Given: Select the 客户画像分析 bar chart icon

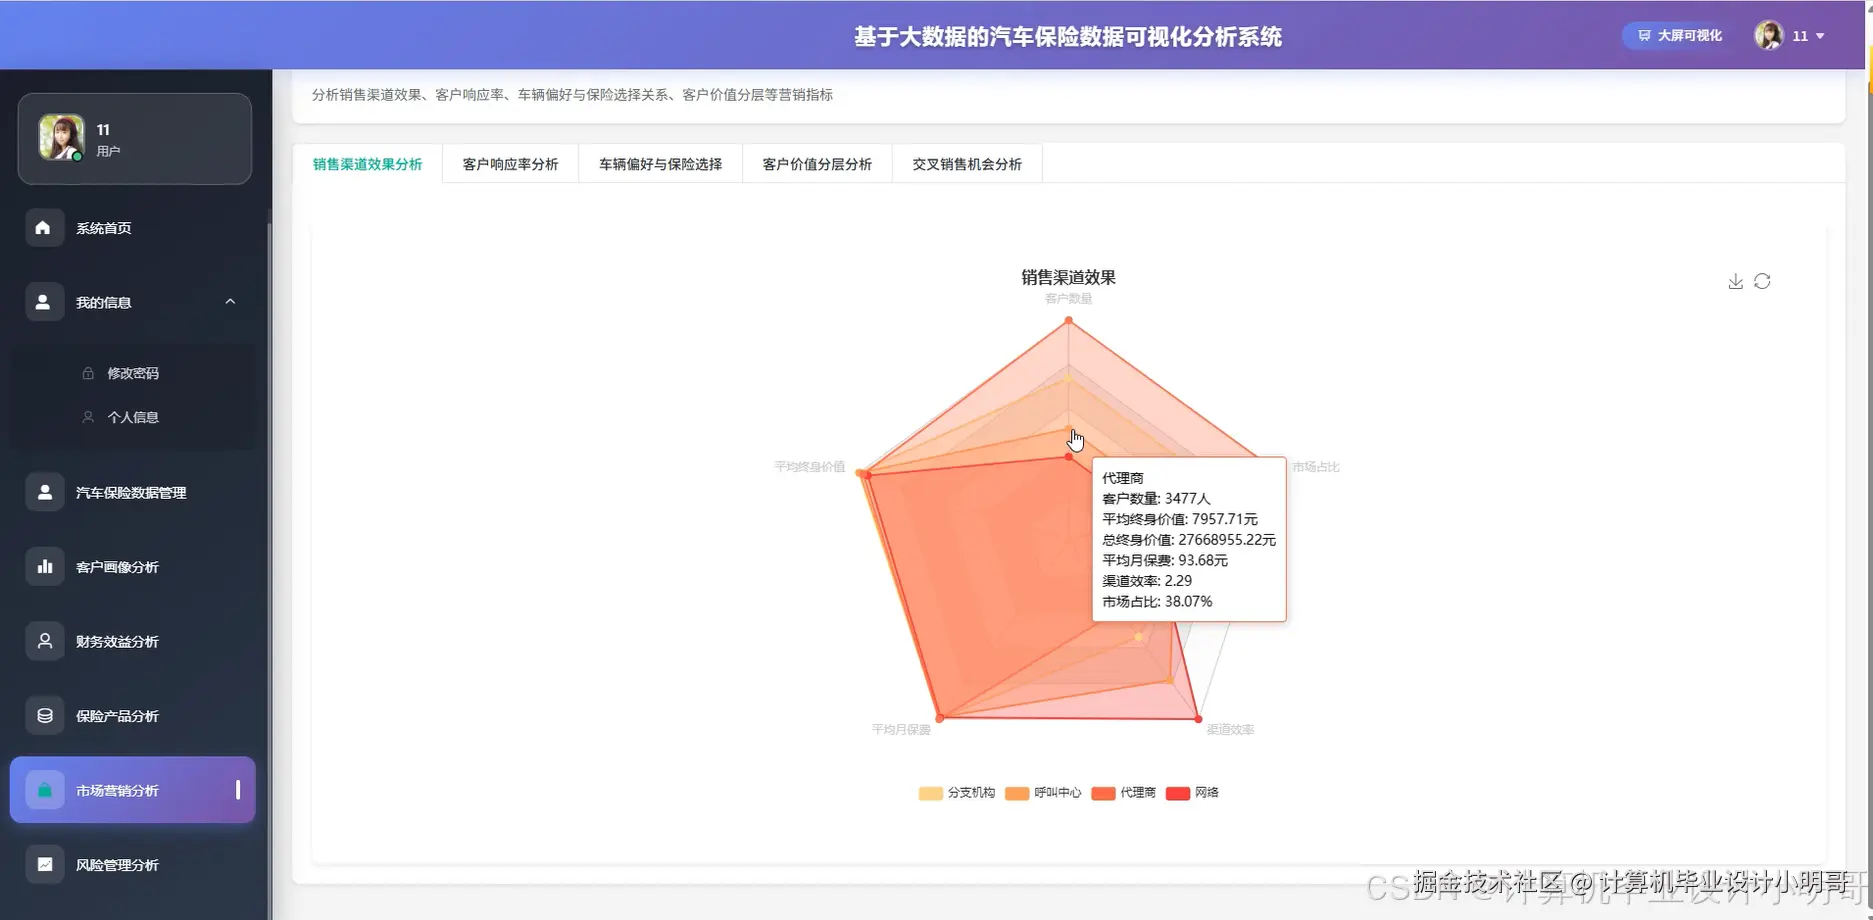Looking at the screenshot, I should tap(44, 566).
